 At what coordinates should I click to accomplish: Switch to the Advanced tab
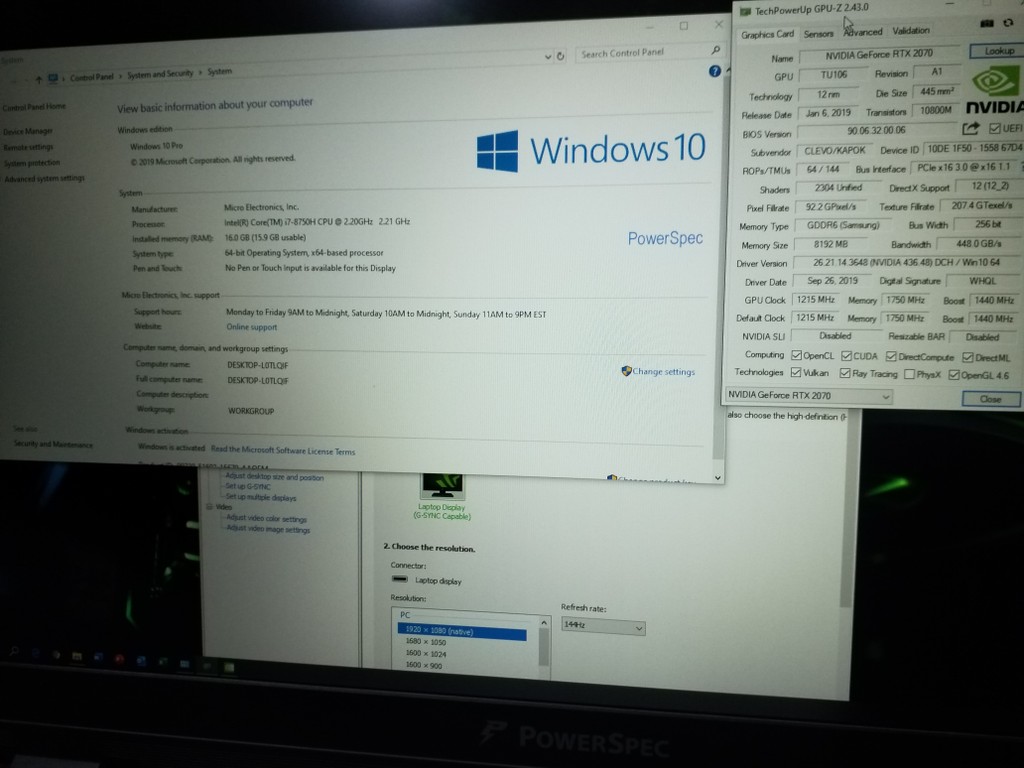pos(863,32)
